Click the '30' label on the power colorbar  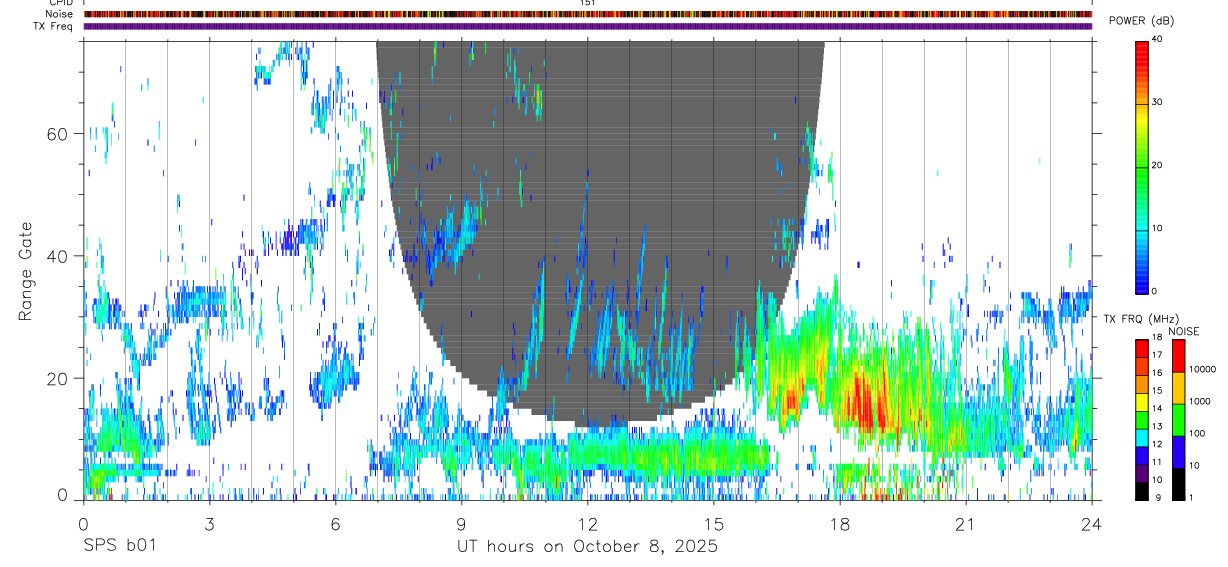tap(1159, 102)
